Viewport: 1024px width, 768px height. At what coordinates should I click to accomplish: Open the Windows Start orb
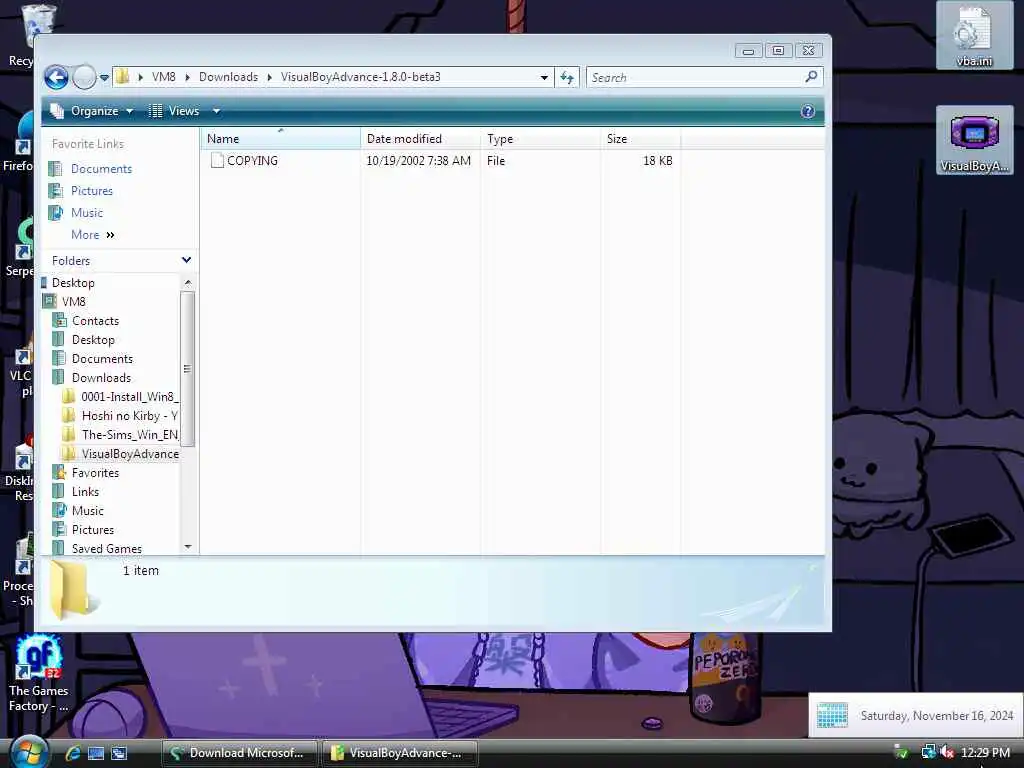29,752
